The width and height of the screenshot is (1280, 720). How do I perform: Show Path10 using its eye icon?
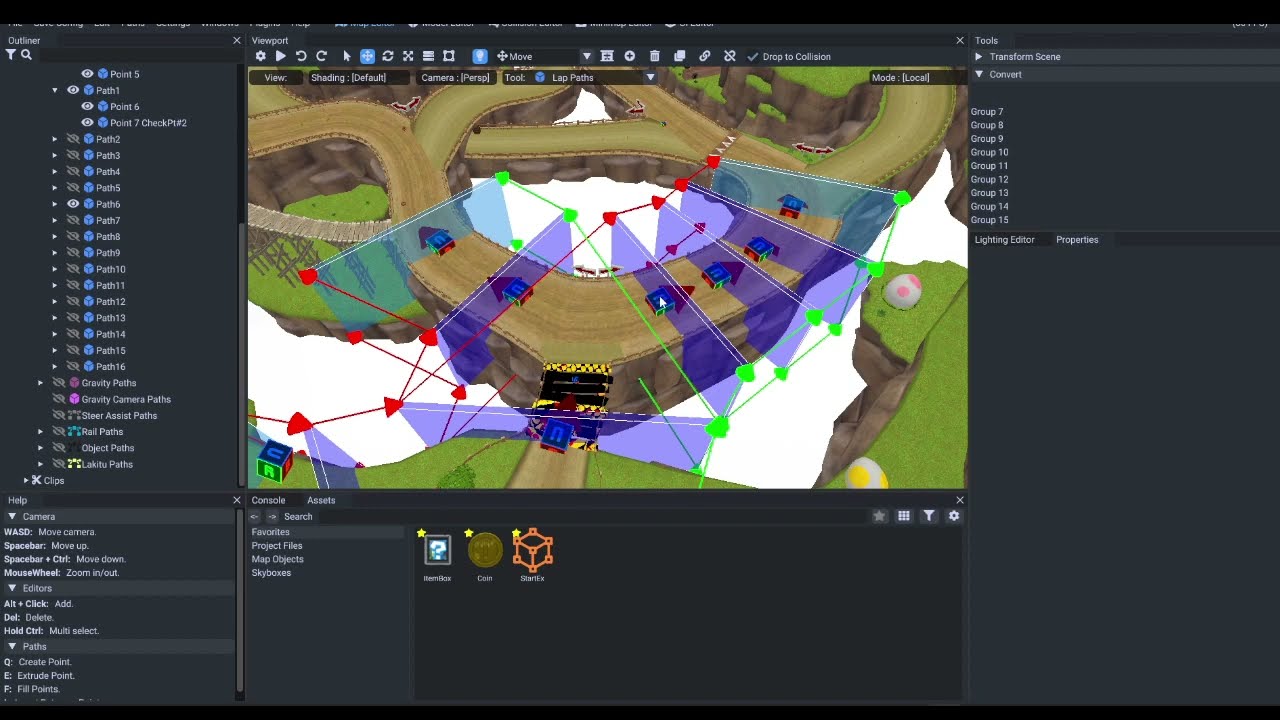click(x=73, y=269)
